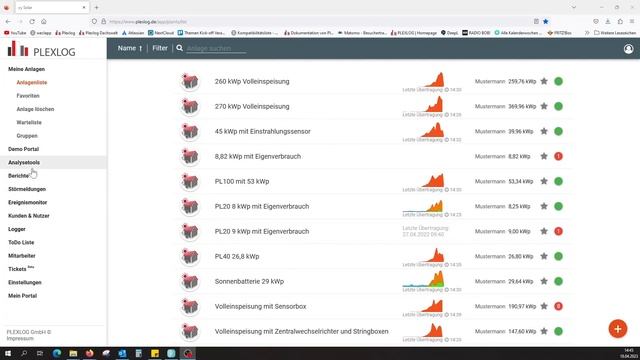The width and height of the screenshot is (640, 360).
Task: Open Warteliste in sidebar
Action: tap(29, 122)
